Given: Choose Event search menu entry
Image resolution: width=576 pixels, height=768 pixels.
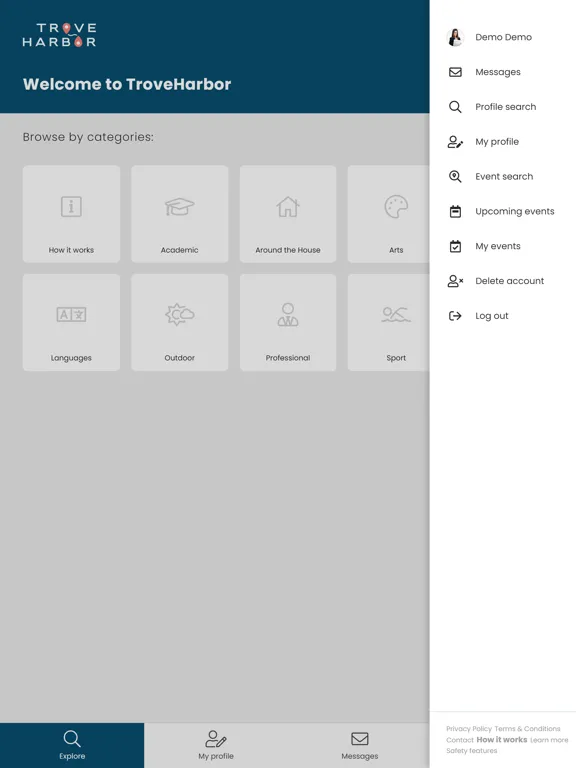Looking at the screenshot, I should [504, 176].
